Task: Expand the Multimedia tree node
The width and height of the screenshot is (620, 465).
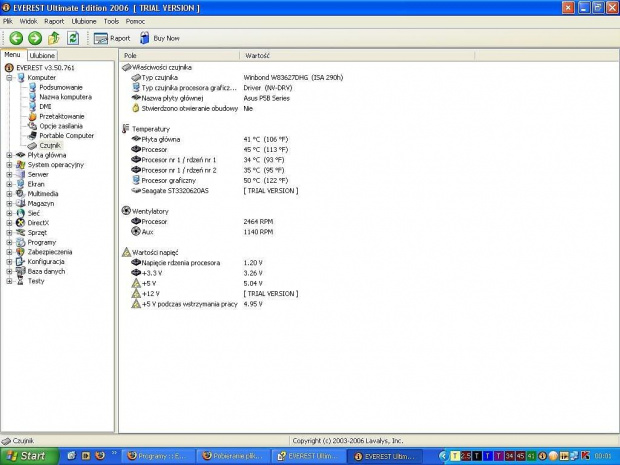Action: coord(9,194)
